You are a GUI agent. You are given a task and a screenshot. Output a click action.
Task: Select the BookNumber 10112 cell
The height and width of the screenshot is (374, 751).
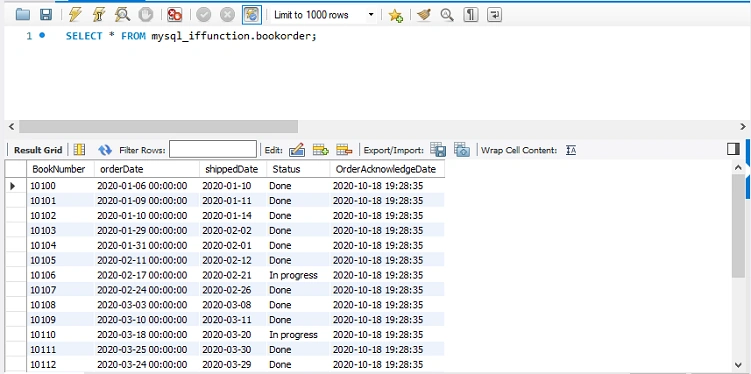coord(60,364)
